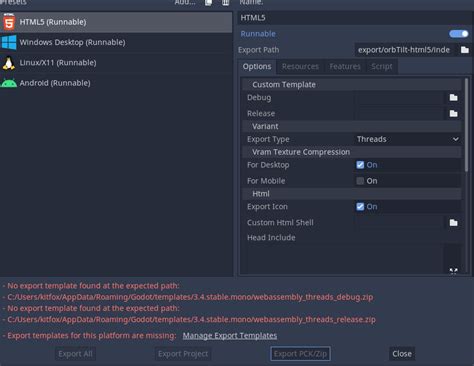Click the Android robot icon
This screenshot has height=366, width=474.
9,83
